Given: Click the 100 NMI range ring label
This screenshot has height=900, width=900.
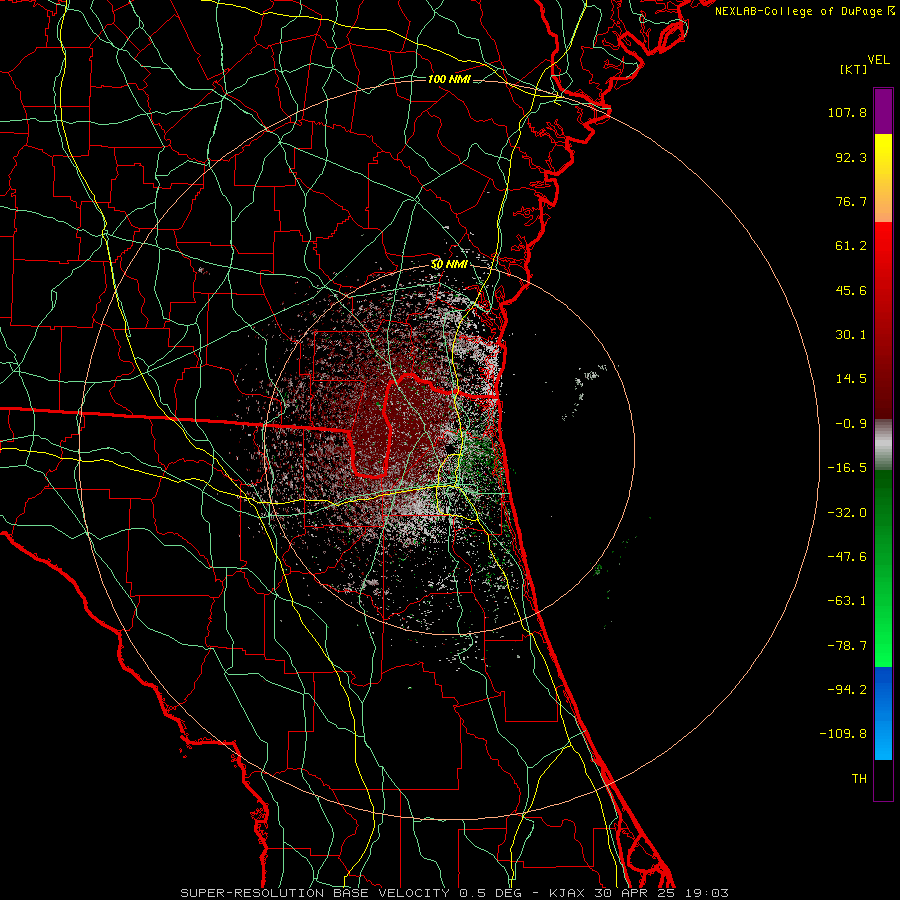Looking at the screenshot, I should [449, 79].
